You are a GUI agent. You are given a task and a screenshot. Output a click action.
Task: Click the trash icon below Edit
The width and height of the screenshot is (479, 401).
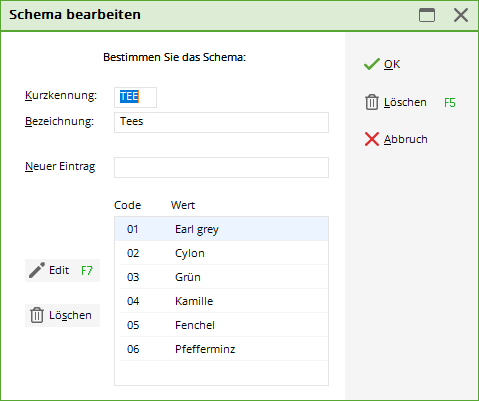pos(37,315)
